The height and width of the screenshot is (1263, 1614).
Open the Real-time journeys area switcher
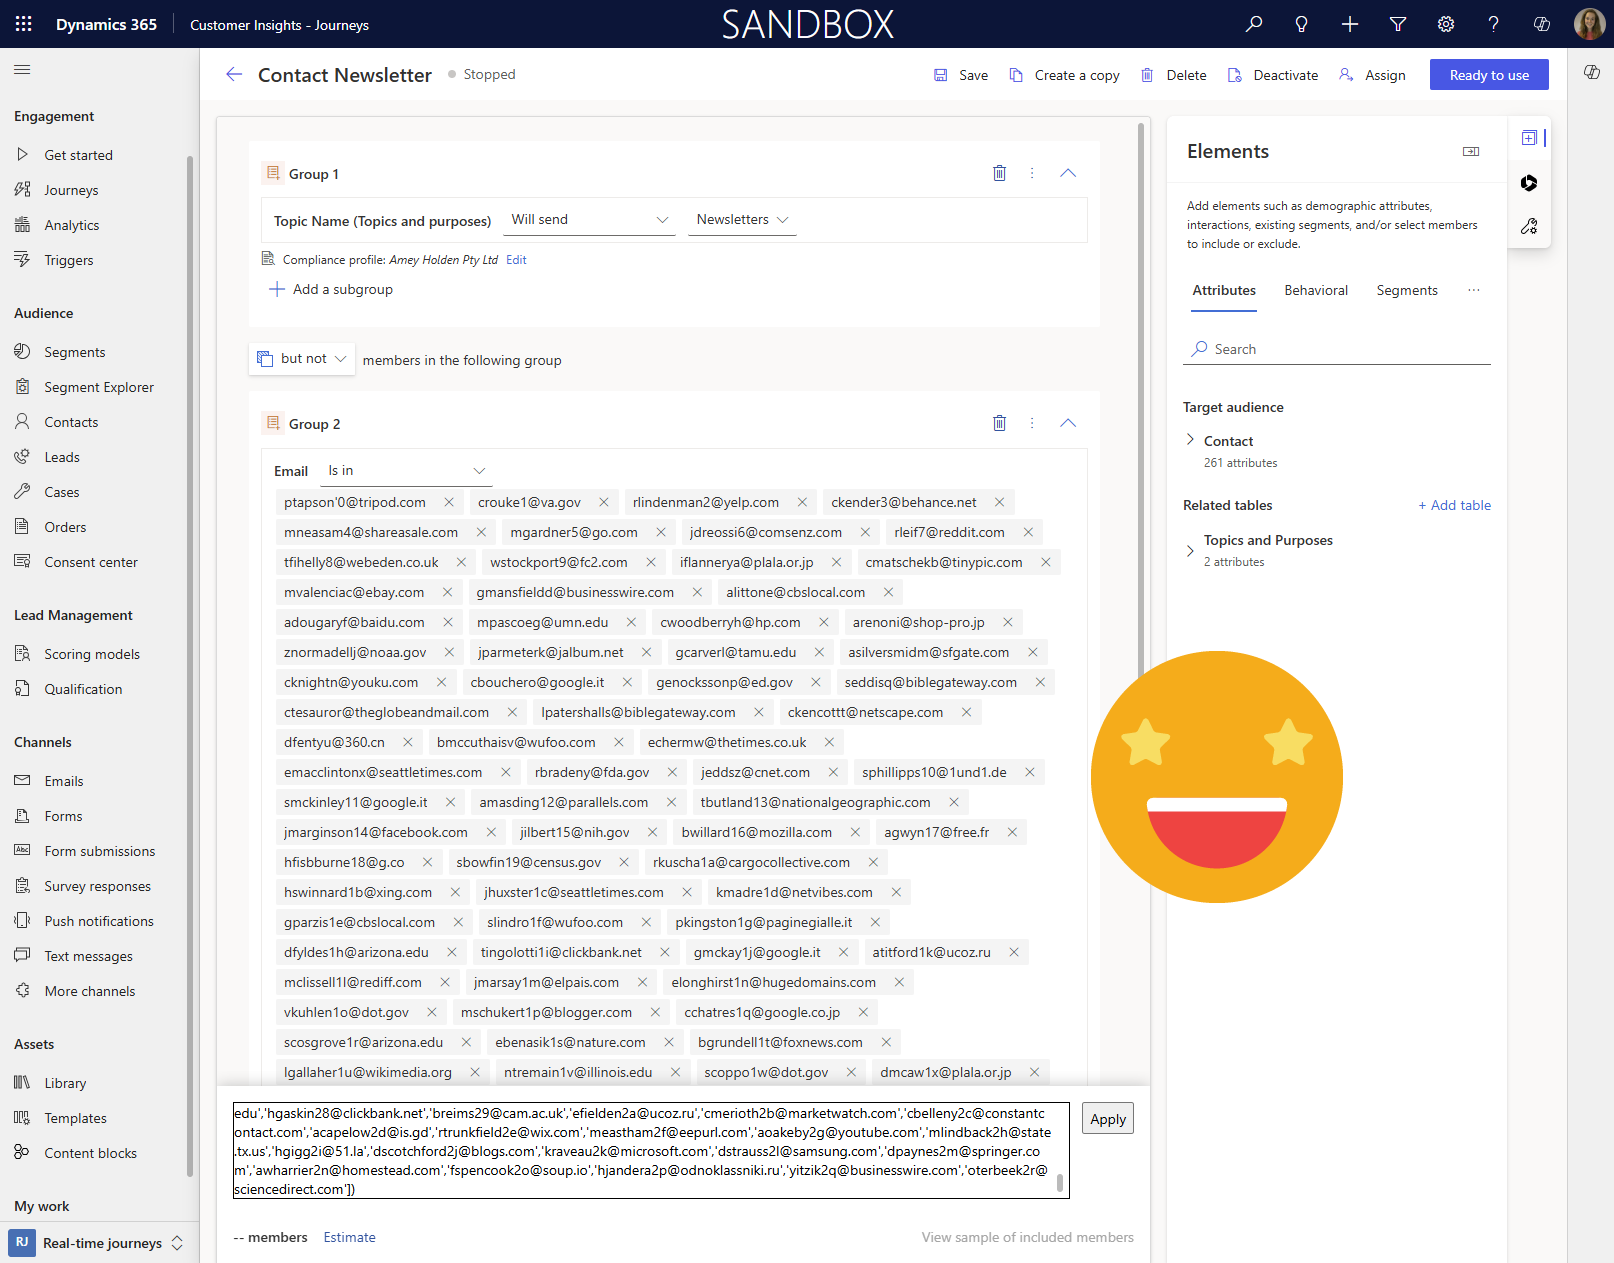pos(98,1243)
